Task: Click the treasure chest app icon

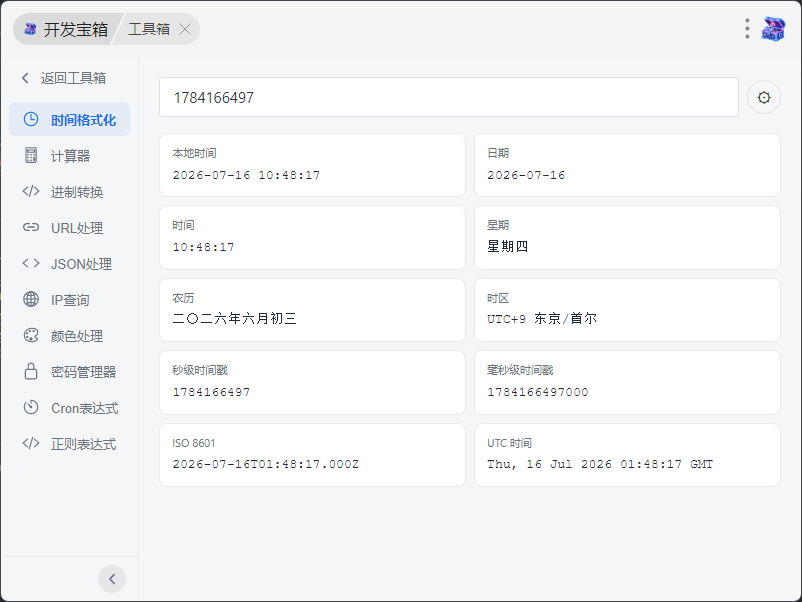Action: click(773, 29)
